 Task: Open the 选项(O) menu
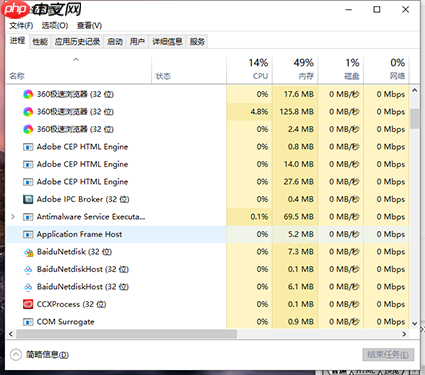point(55,25)
